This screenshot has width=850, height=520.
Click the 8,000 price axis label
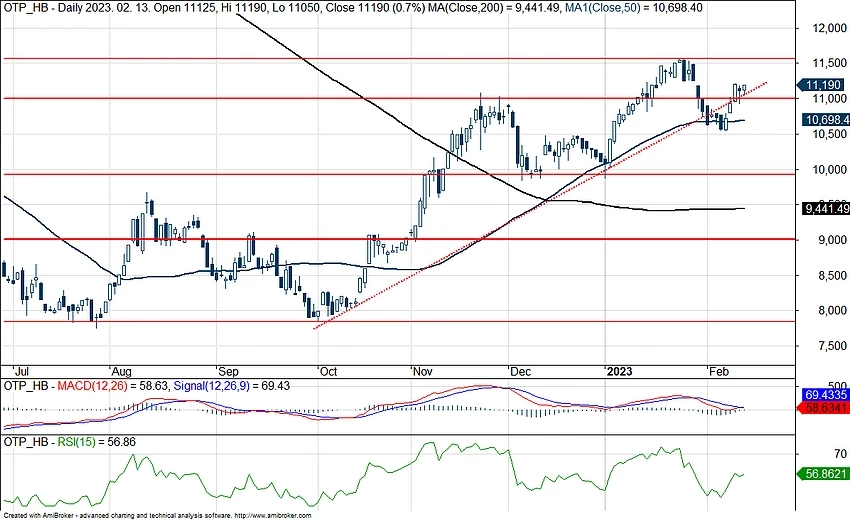tap(832, 311)
